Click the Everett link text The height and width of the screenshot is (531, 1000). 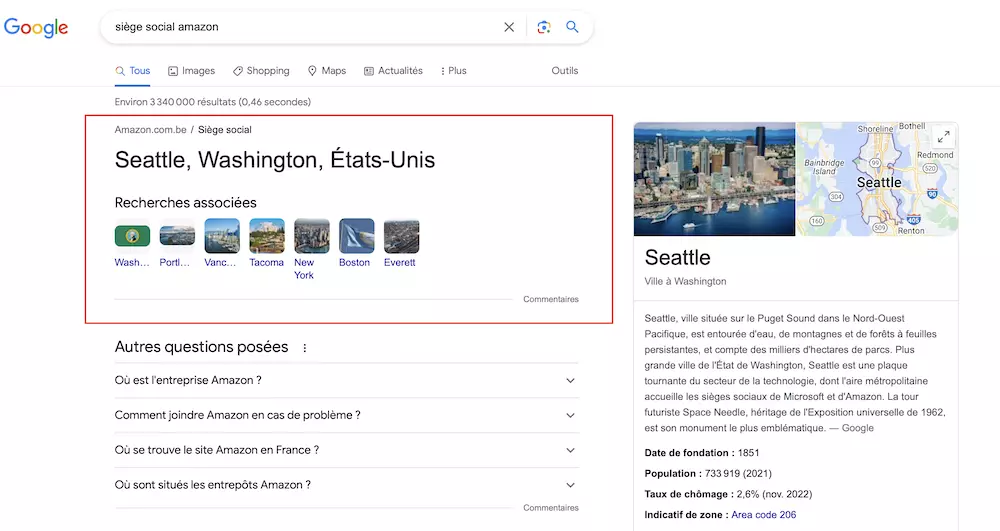[x=400, y=262]
